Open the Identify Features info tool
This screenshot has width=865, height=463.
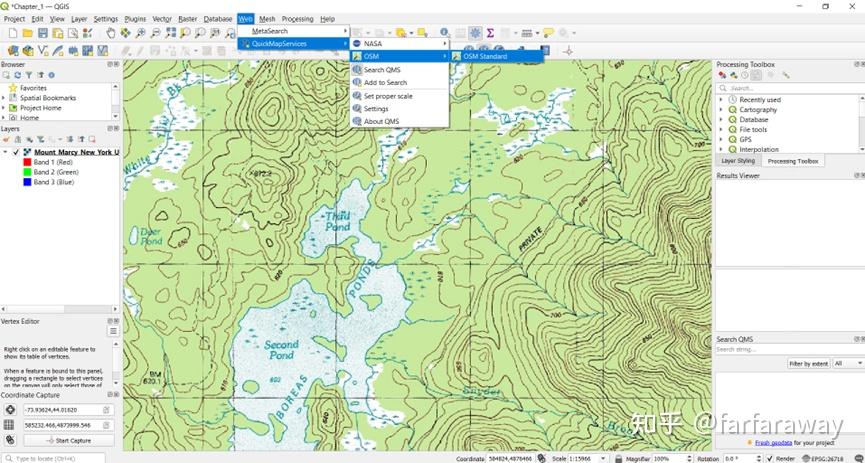click(x=445, y=33)
